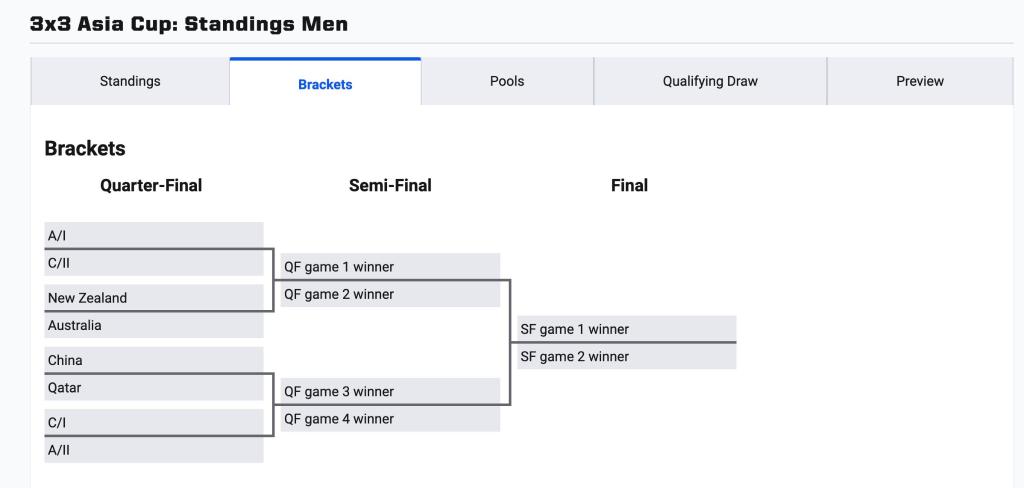Image resolution: width=1024 pixels, height=488 pixels.
Task: Click the QF game 4 winner slot
Action: pyautogui.click(x=390, y=419)
